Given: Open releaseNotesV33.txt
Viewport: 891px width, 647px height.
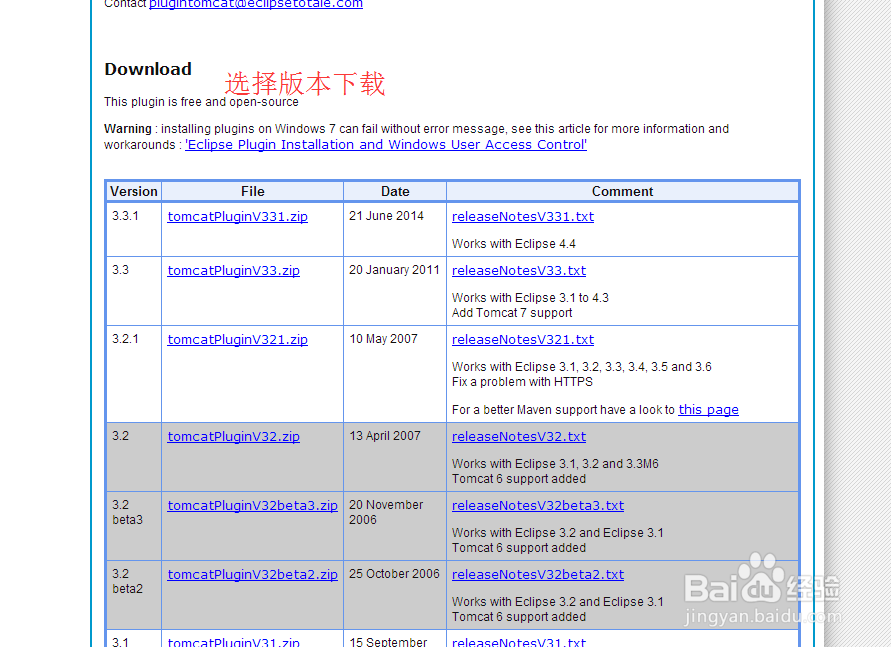Looking at the screenshot, I should pos(519,271).
